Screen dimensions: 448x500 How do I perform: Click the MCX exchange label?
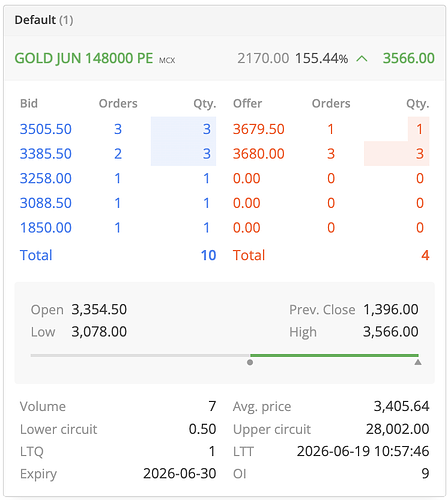(167, 60)
